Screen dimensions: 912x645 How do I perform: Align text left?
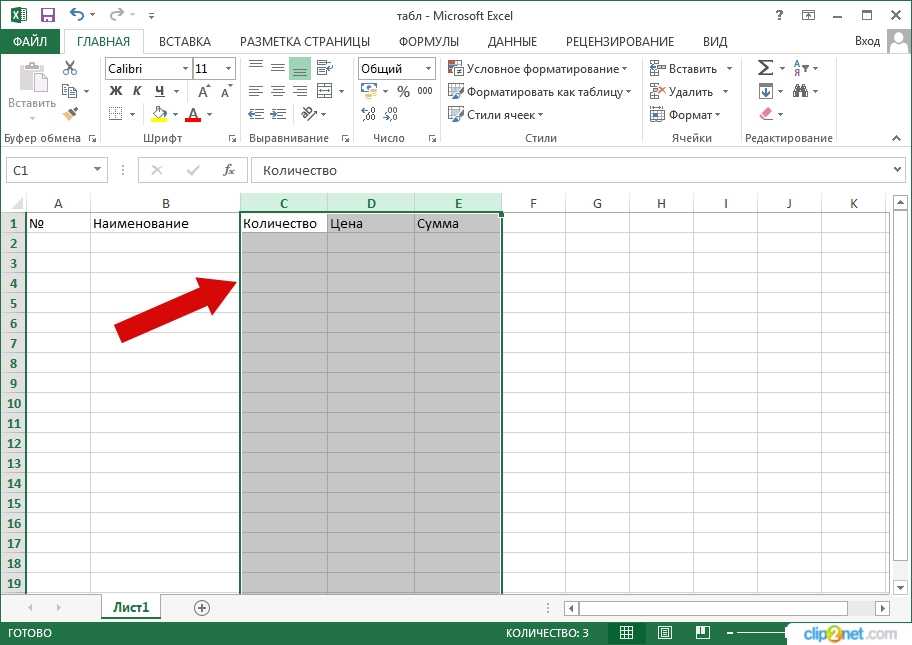(256, 91)
